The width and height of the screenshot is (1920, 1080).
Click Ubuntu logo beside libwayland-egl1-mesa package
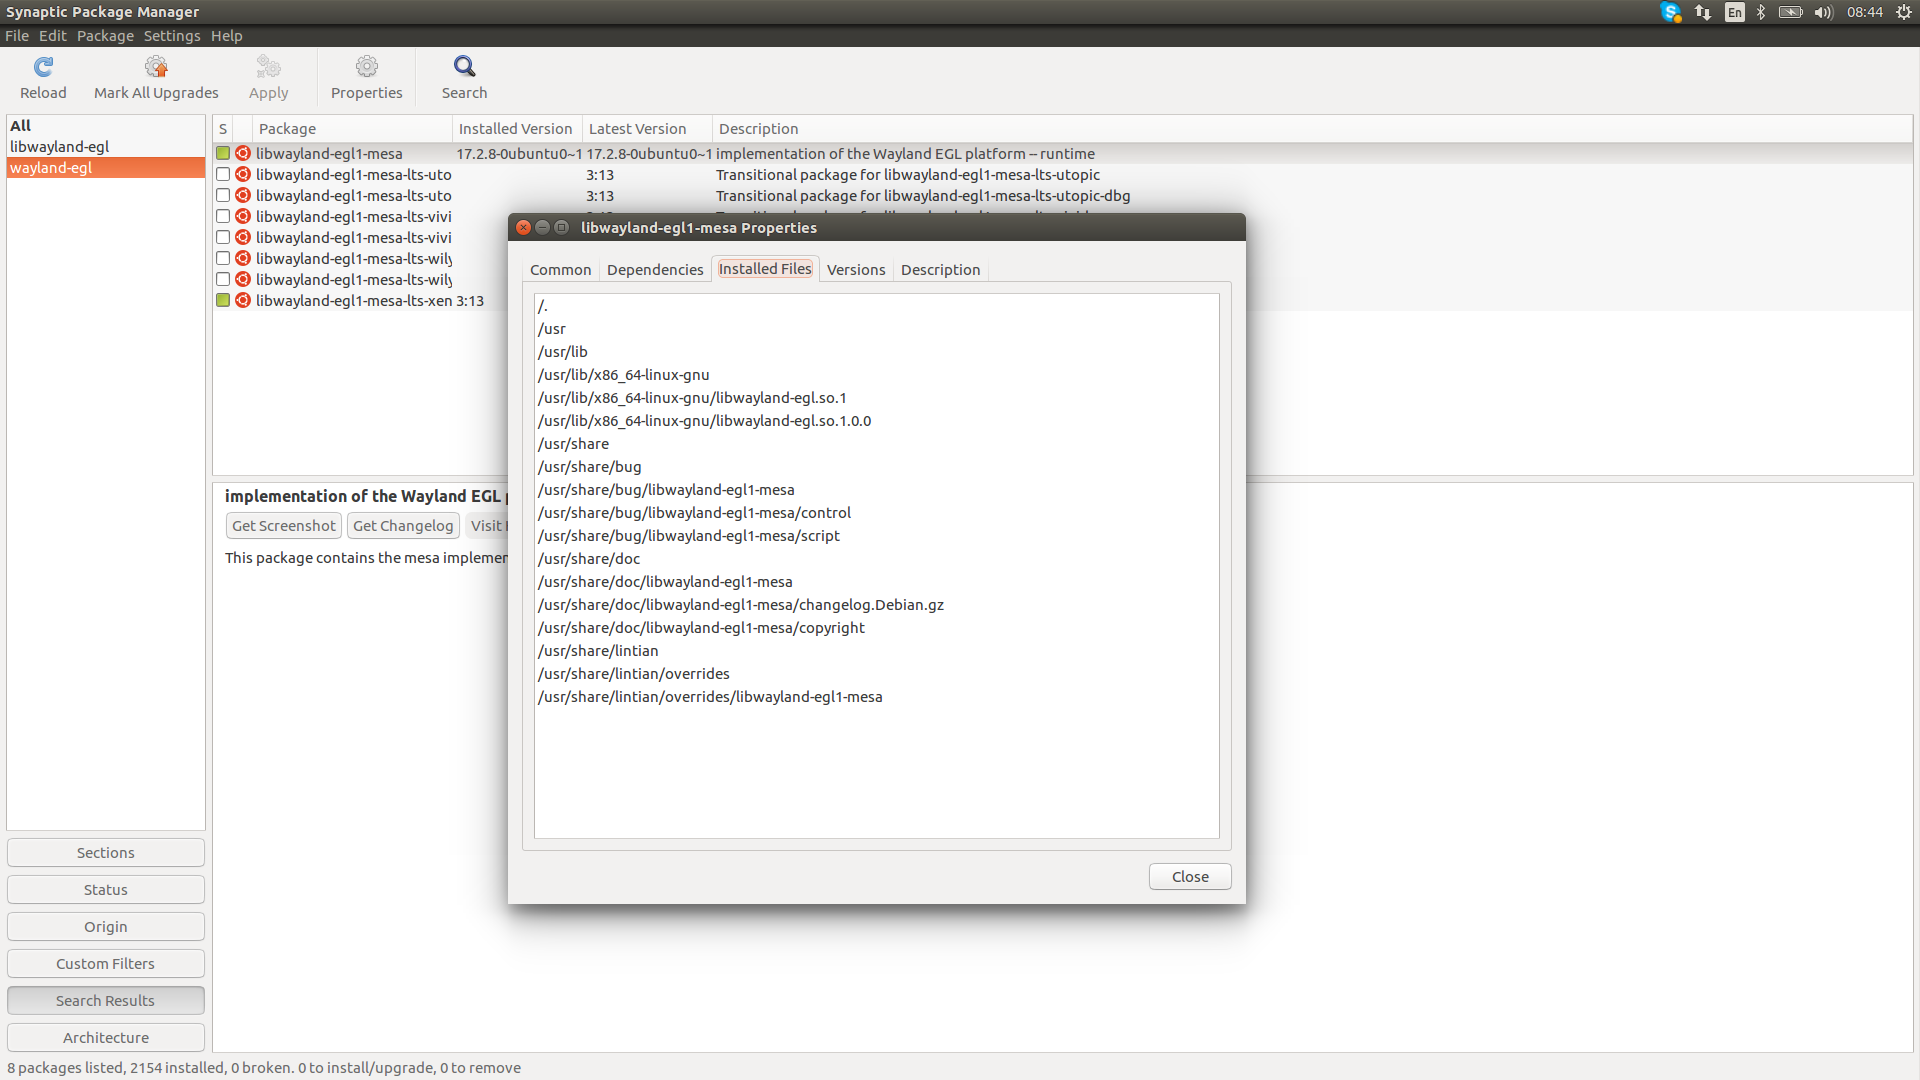243,154
